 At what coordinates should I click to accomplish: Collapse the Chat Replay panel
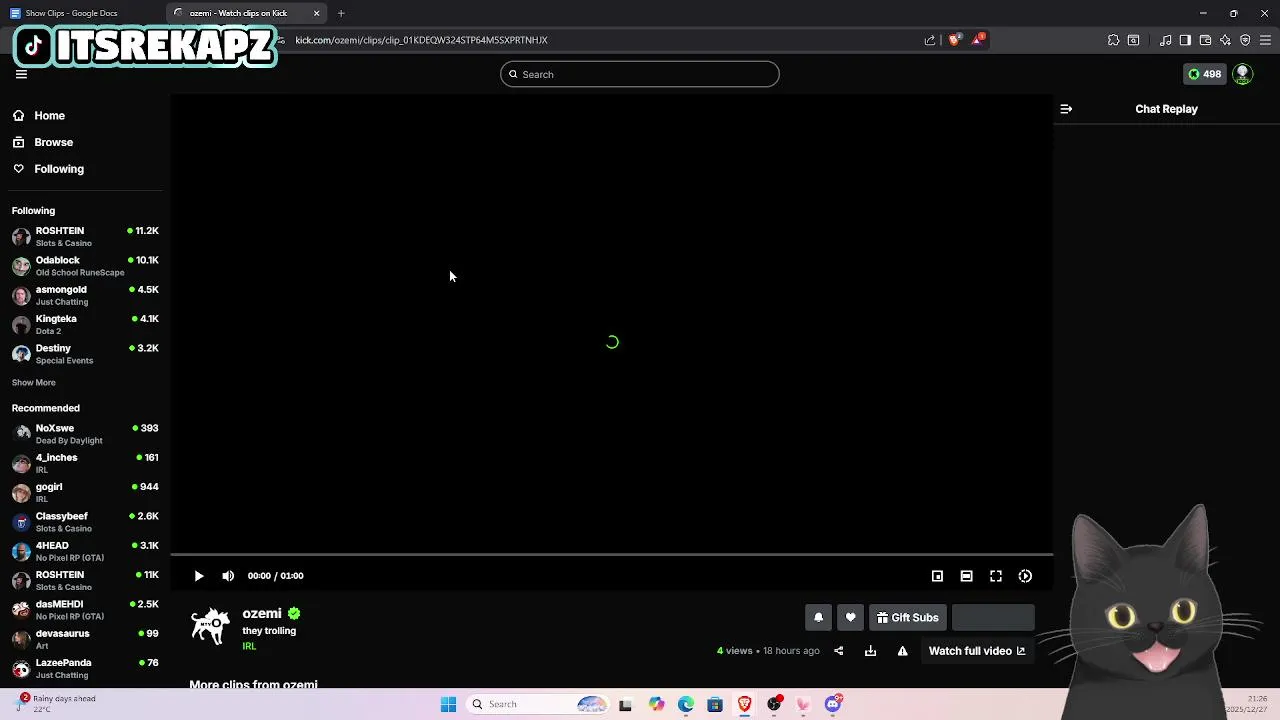[x=1066, y=109]
